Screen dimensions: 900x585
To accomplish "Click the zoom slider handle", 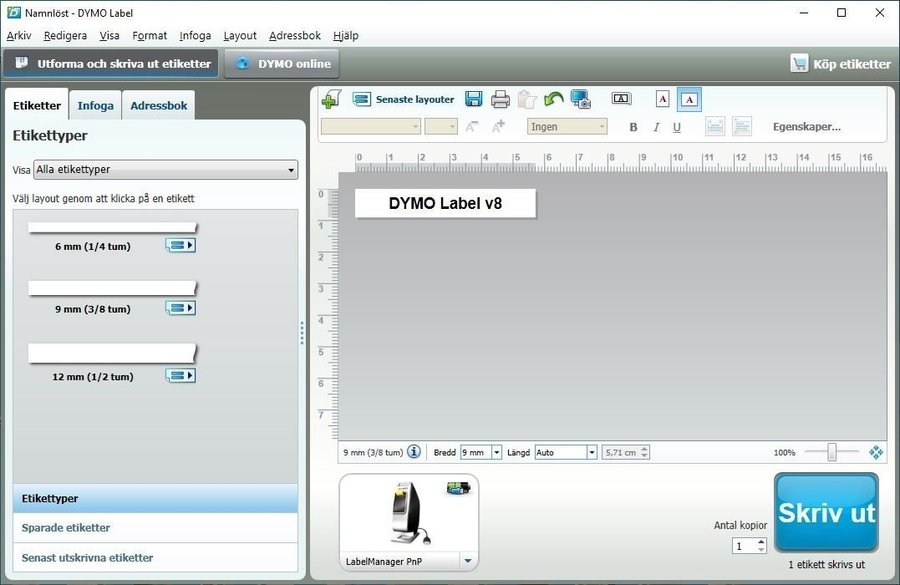I will click(831, 452).
